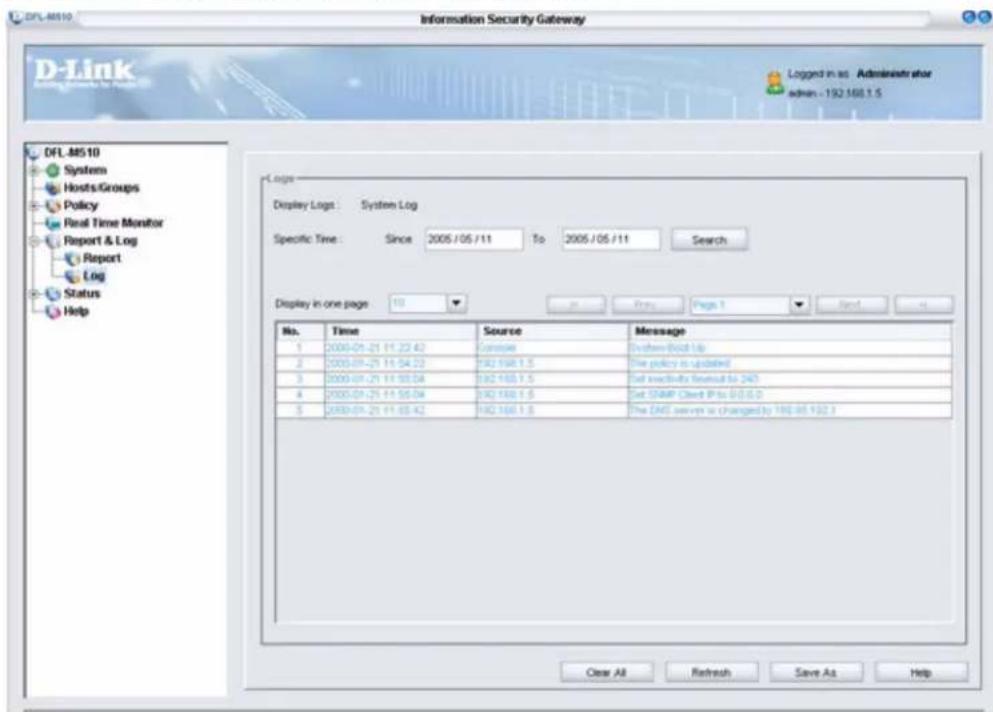Click the DFL-M510 root device icon

point(34,153)
